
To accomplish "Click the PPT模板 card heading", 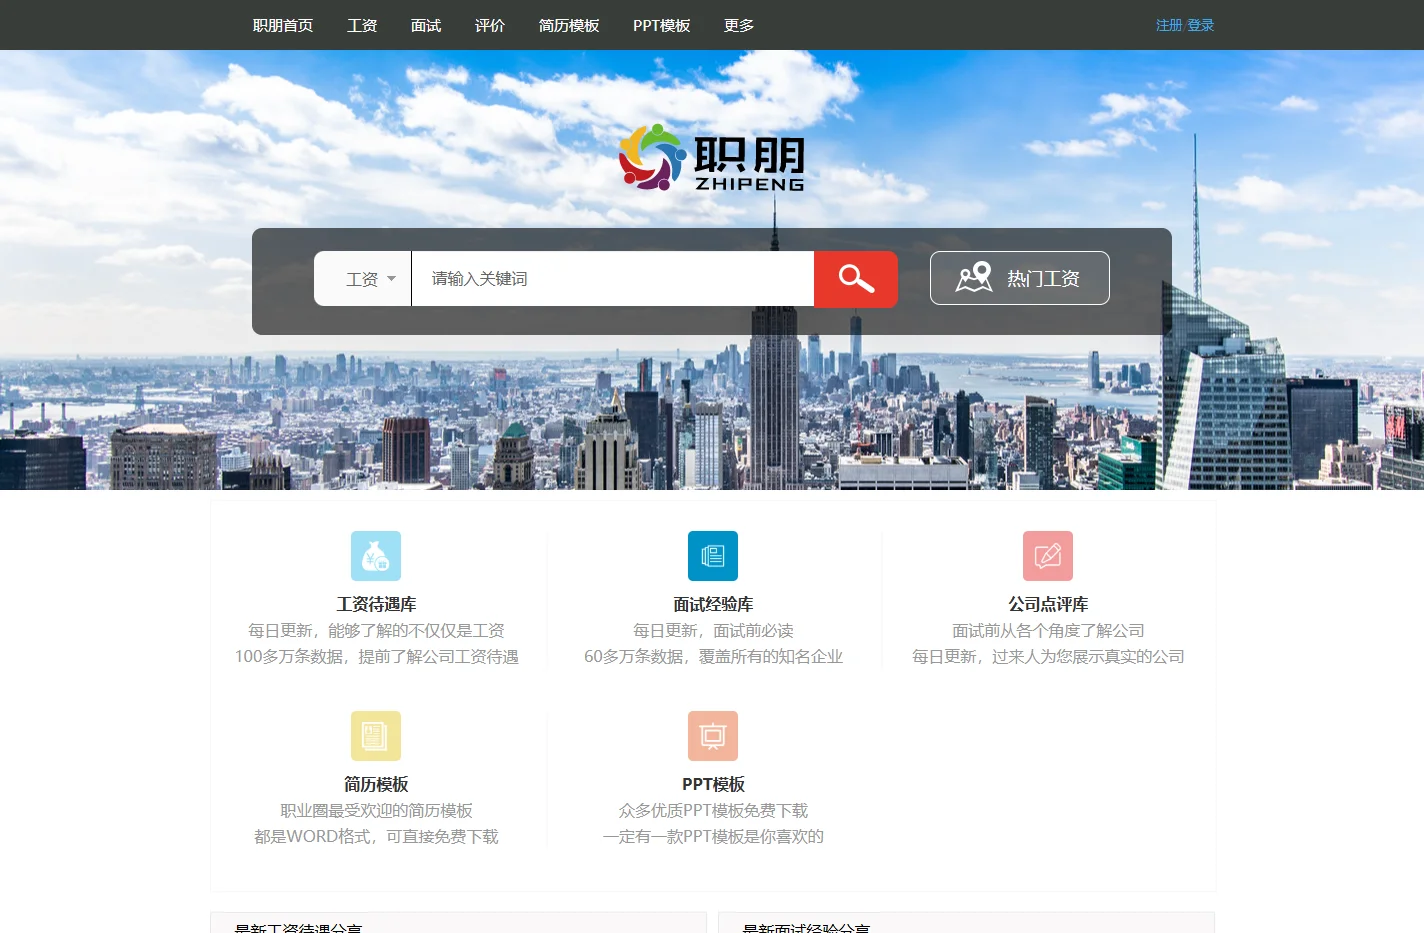I will [713, 784].
